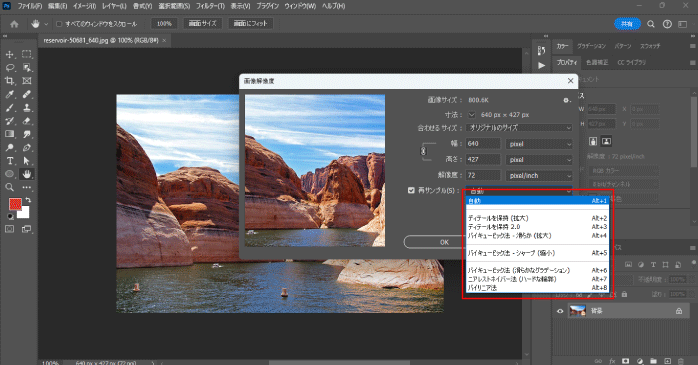
Task: Select the Frame tool
Action: [27, 81]
